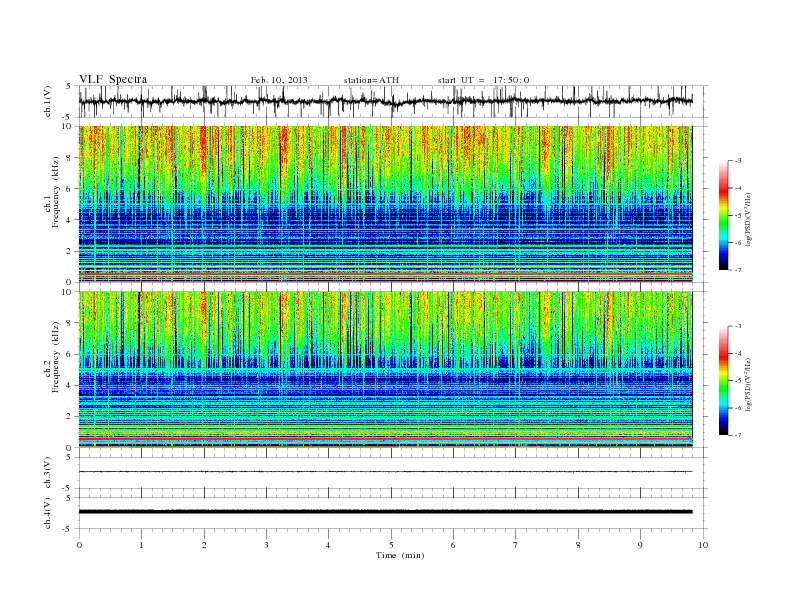Click the ch.1 colorbar "log(PSD)(V²/Hz)" label
This screenshot has height=612, width=792.
(x=749, y=219)
